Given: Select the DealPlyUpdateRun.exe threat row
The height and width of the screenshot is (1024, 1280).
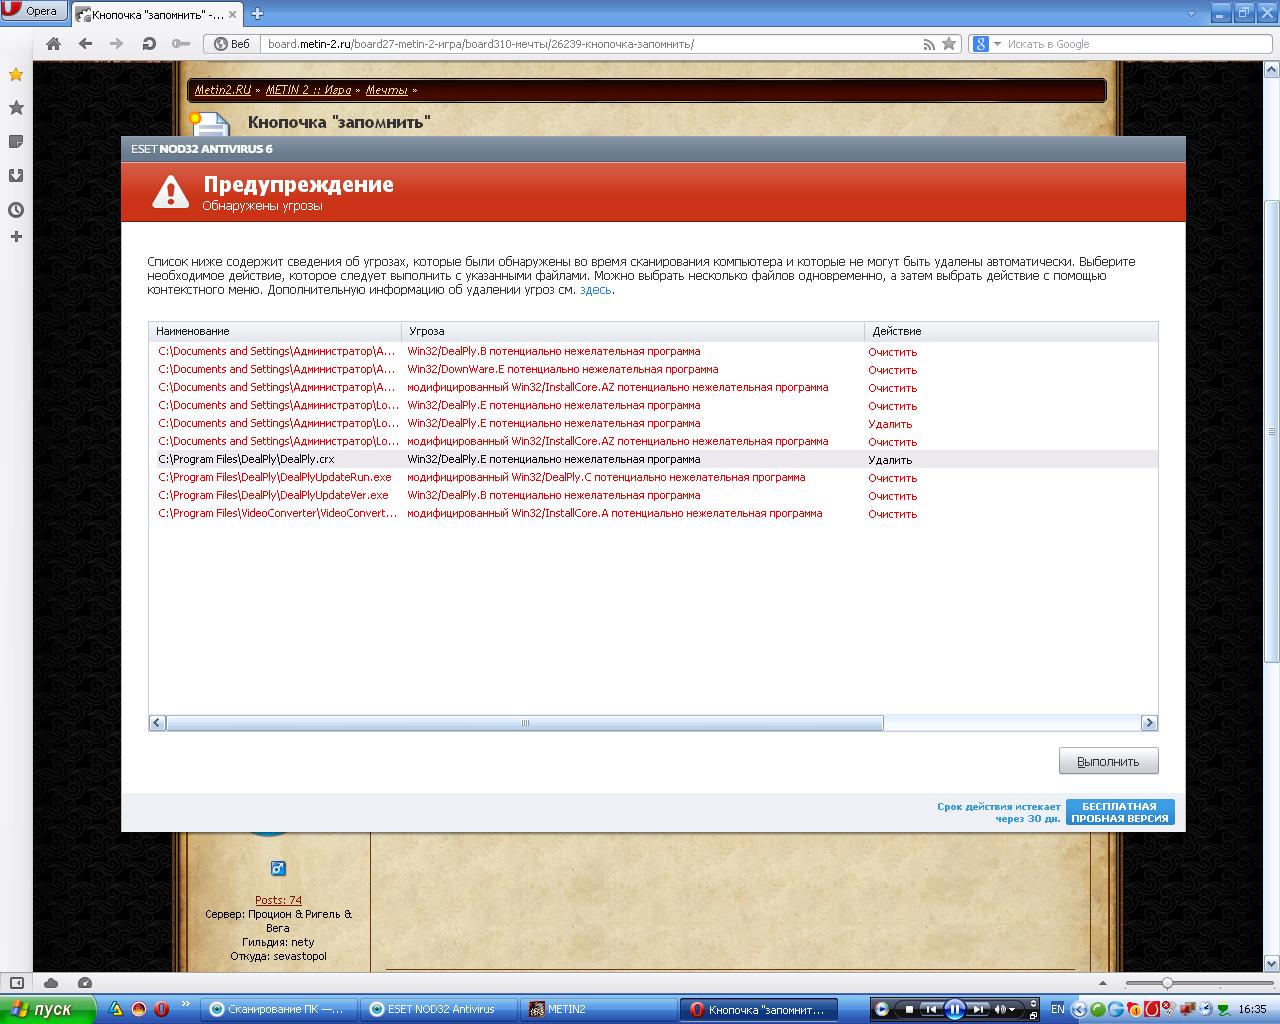Looking at the screenshot, I should [x=653, y=478].
